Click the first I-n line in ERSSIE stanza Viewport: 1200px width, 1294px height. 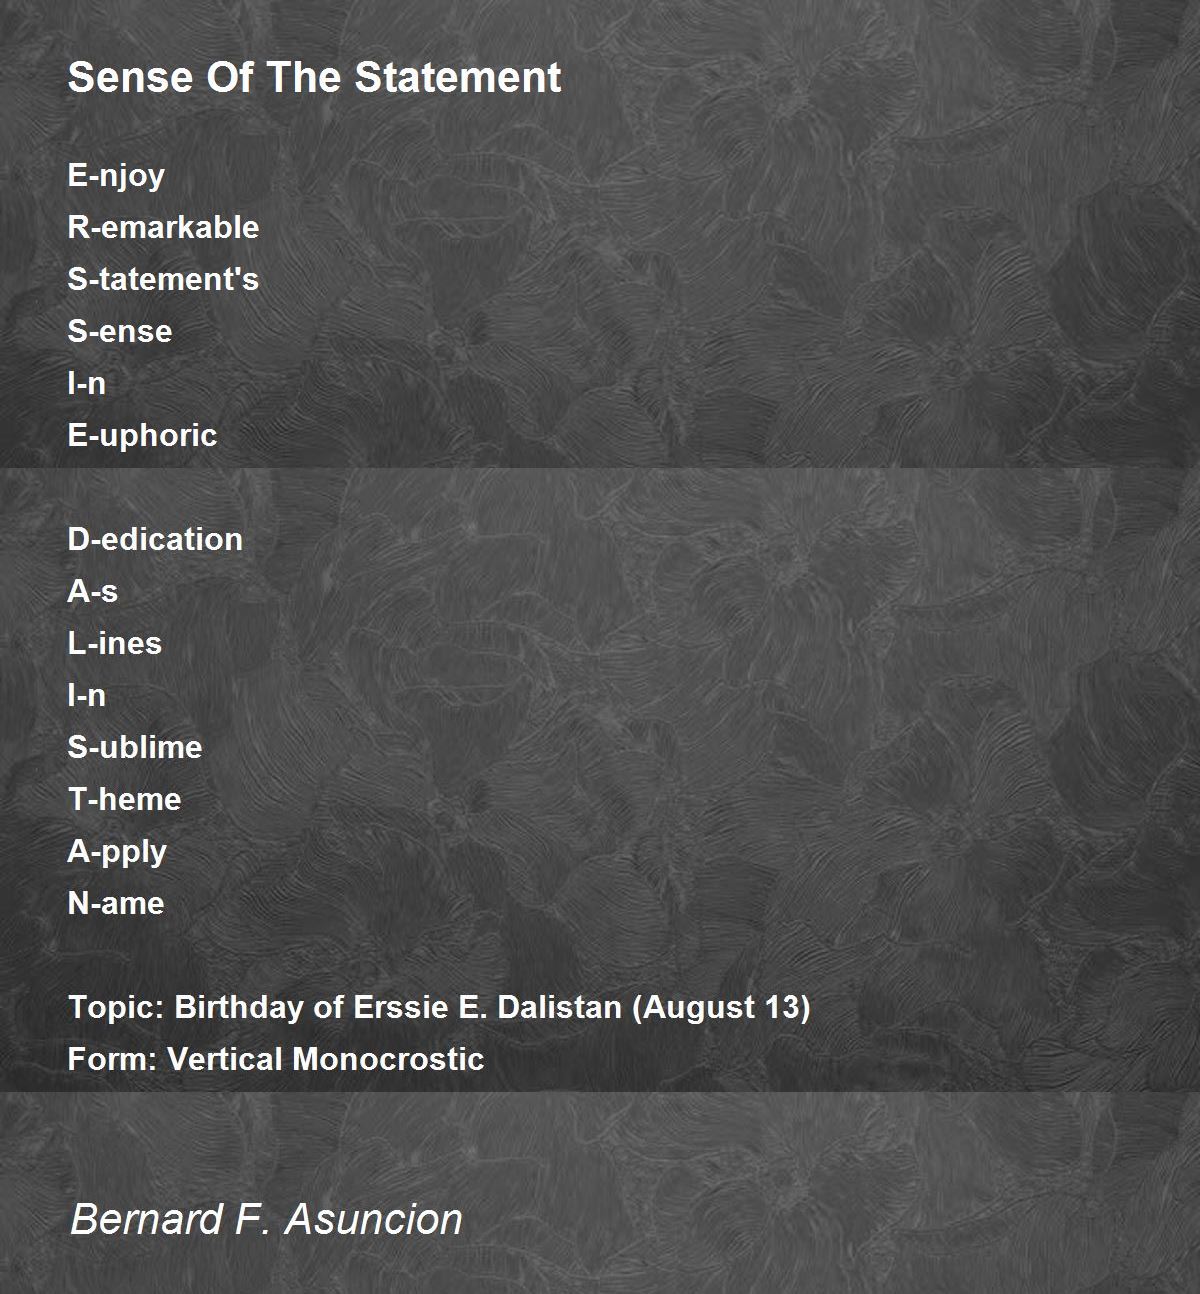point(87,383)
